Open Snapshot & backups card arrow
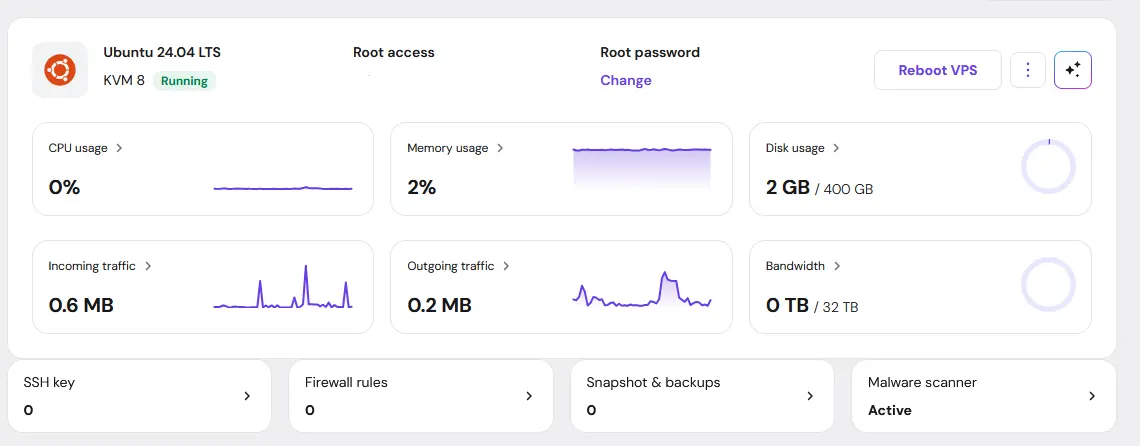 [810, 396]
